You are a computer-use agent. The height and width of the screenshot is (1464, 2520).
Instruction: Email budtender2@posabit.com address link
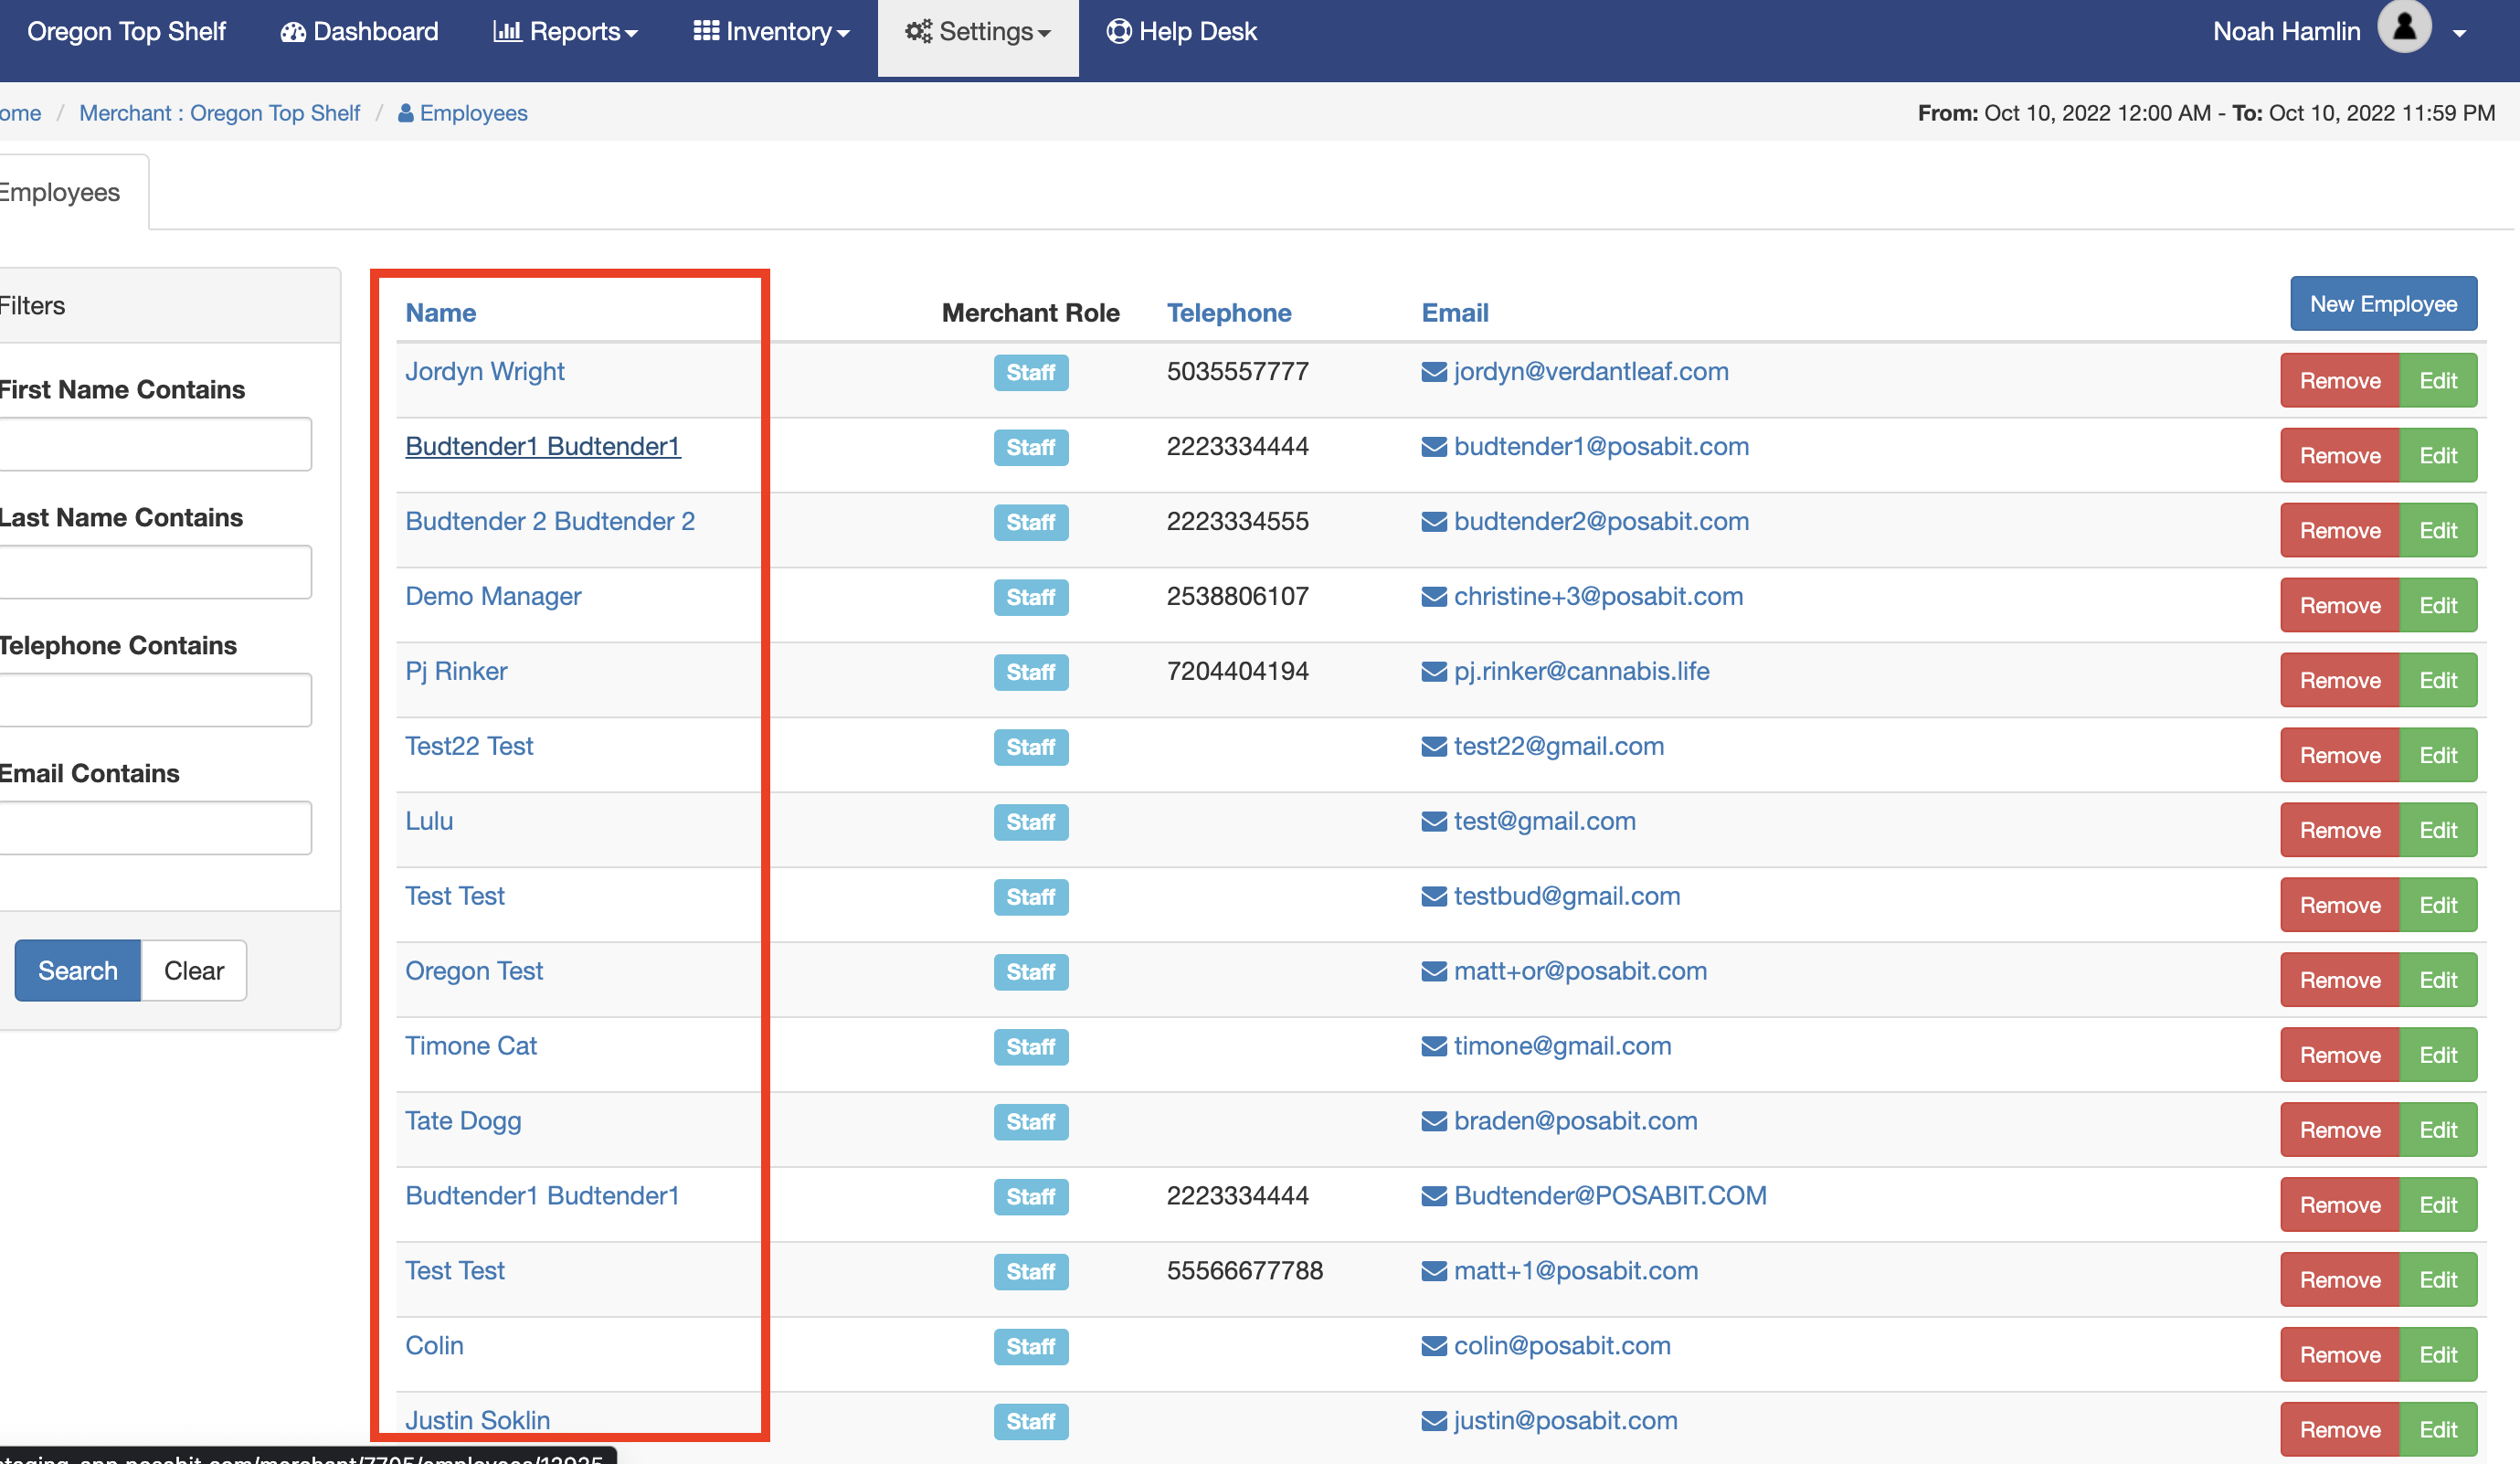click(x=1601, y=521)
